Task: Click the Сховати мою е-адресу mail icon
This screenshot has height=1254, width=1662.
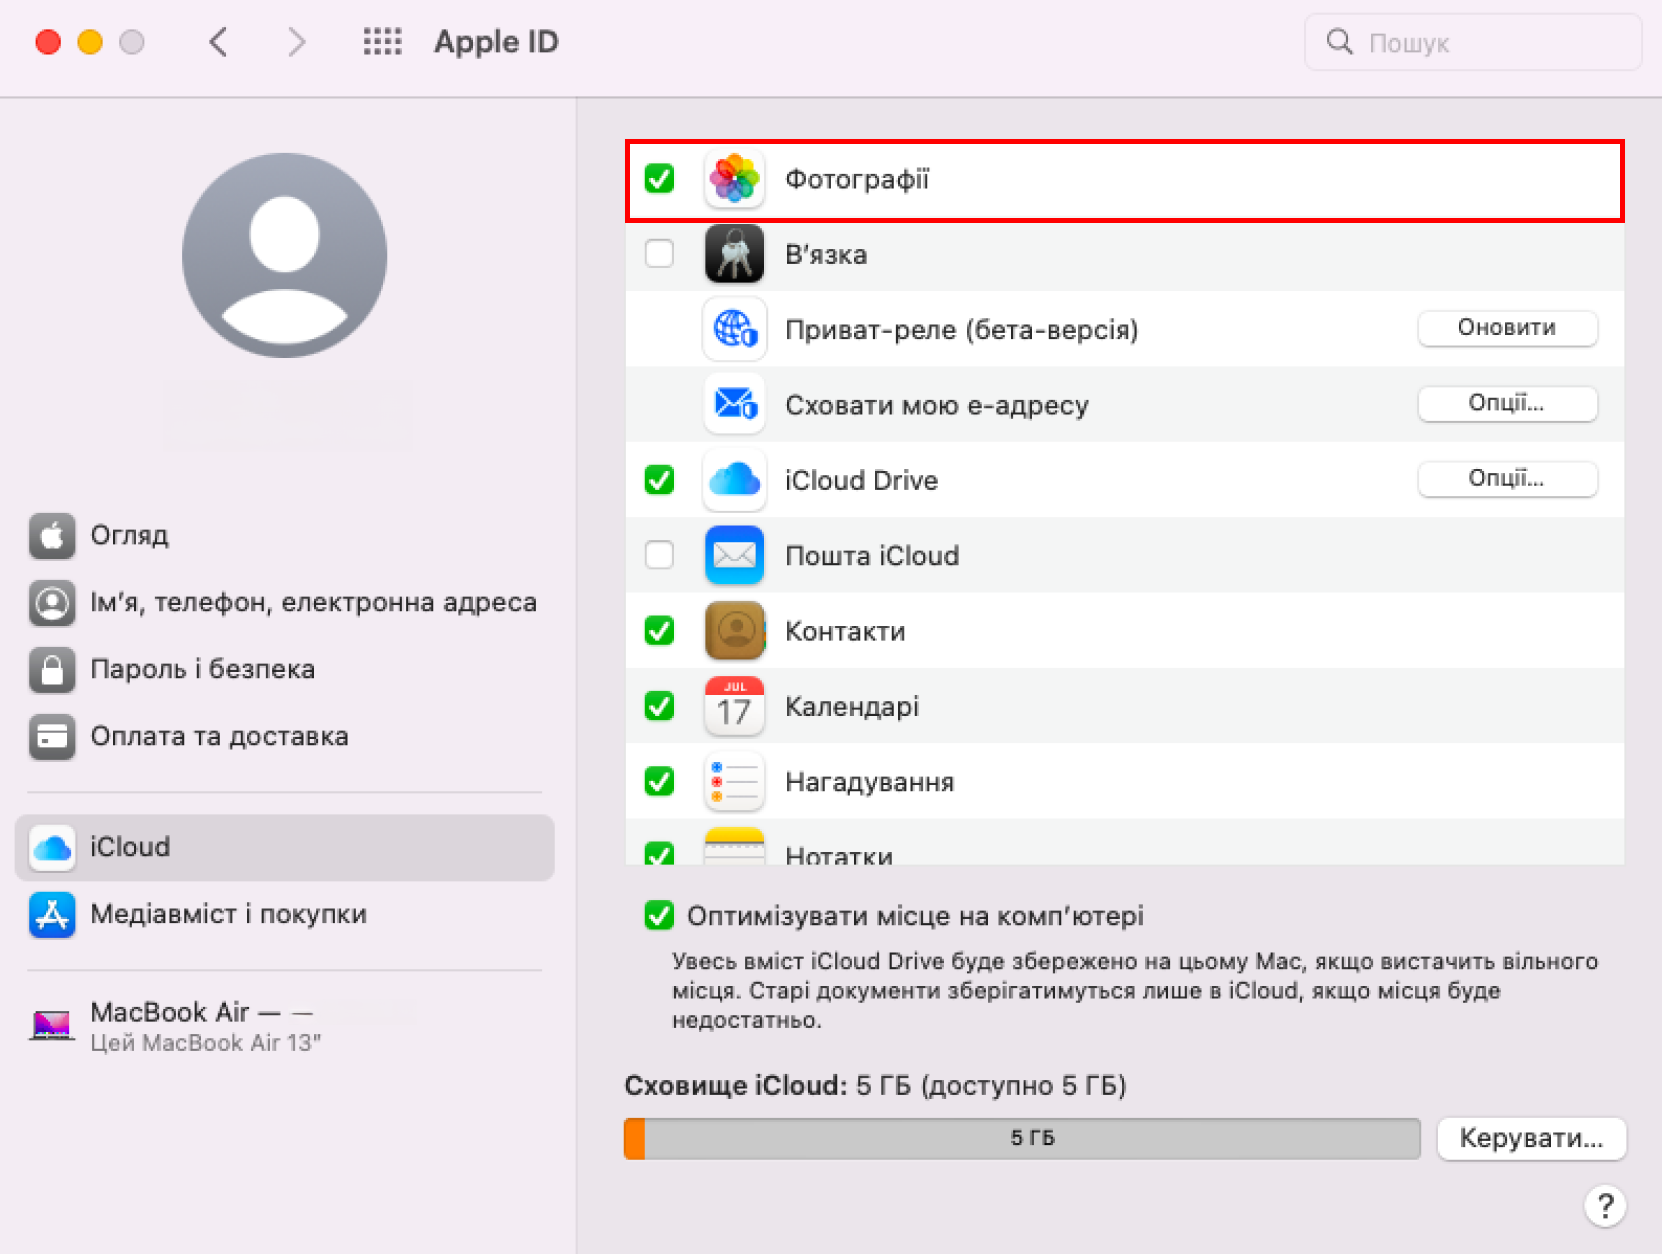Action: click(735, 405)
